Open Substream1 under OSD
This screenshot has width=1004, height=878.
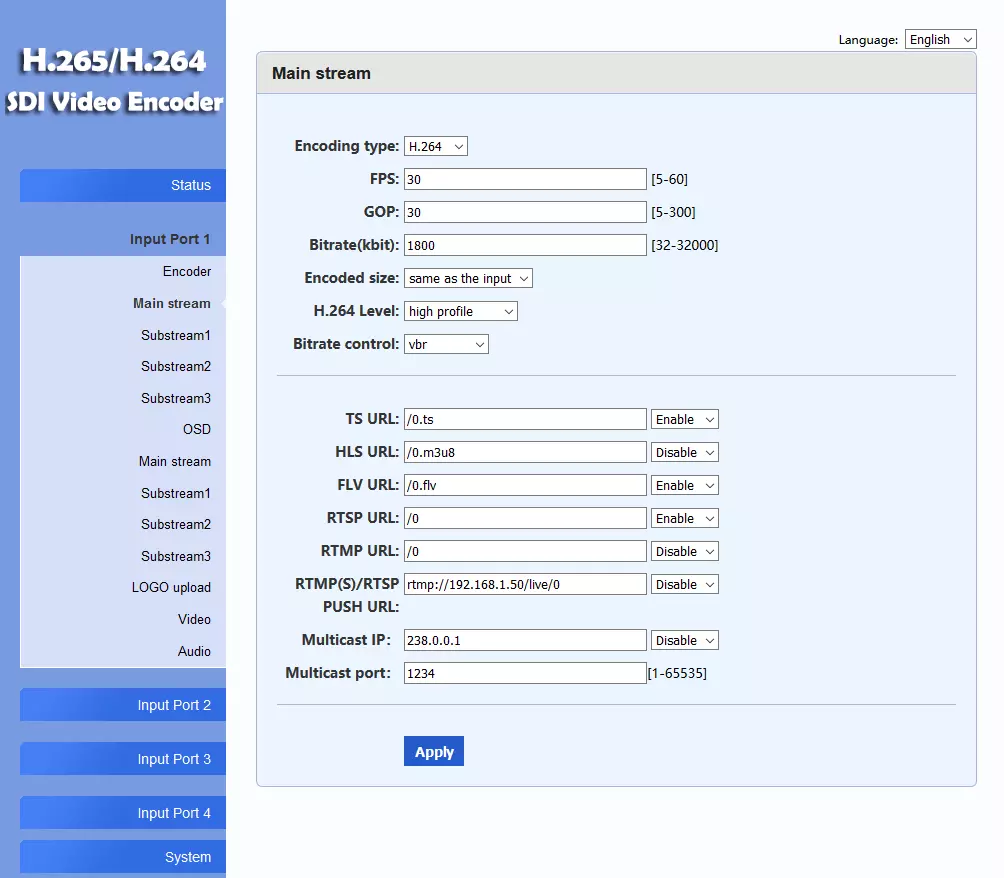pyautogui.click(x=175, y=493)
